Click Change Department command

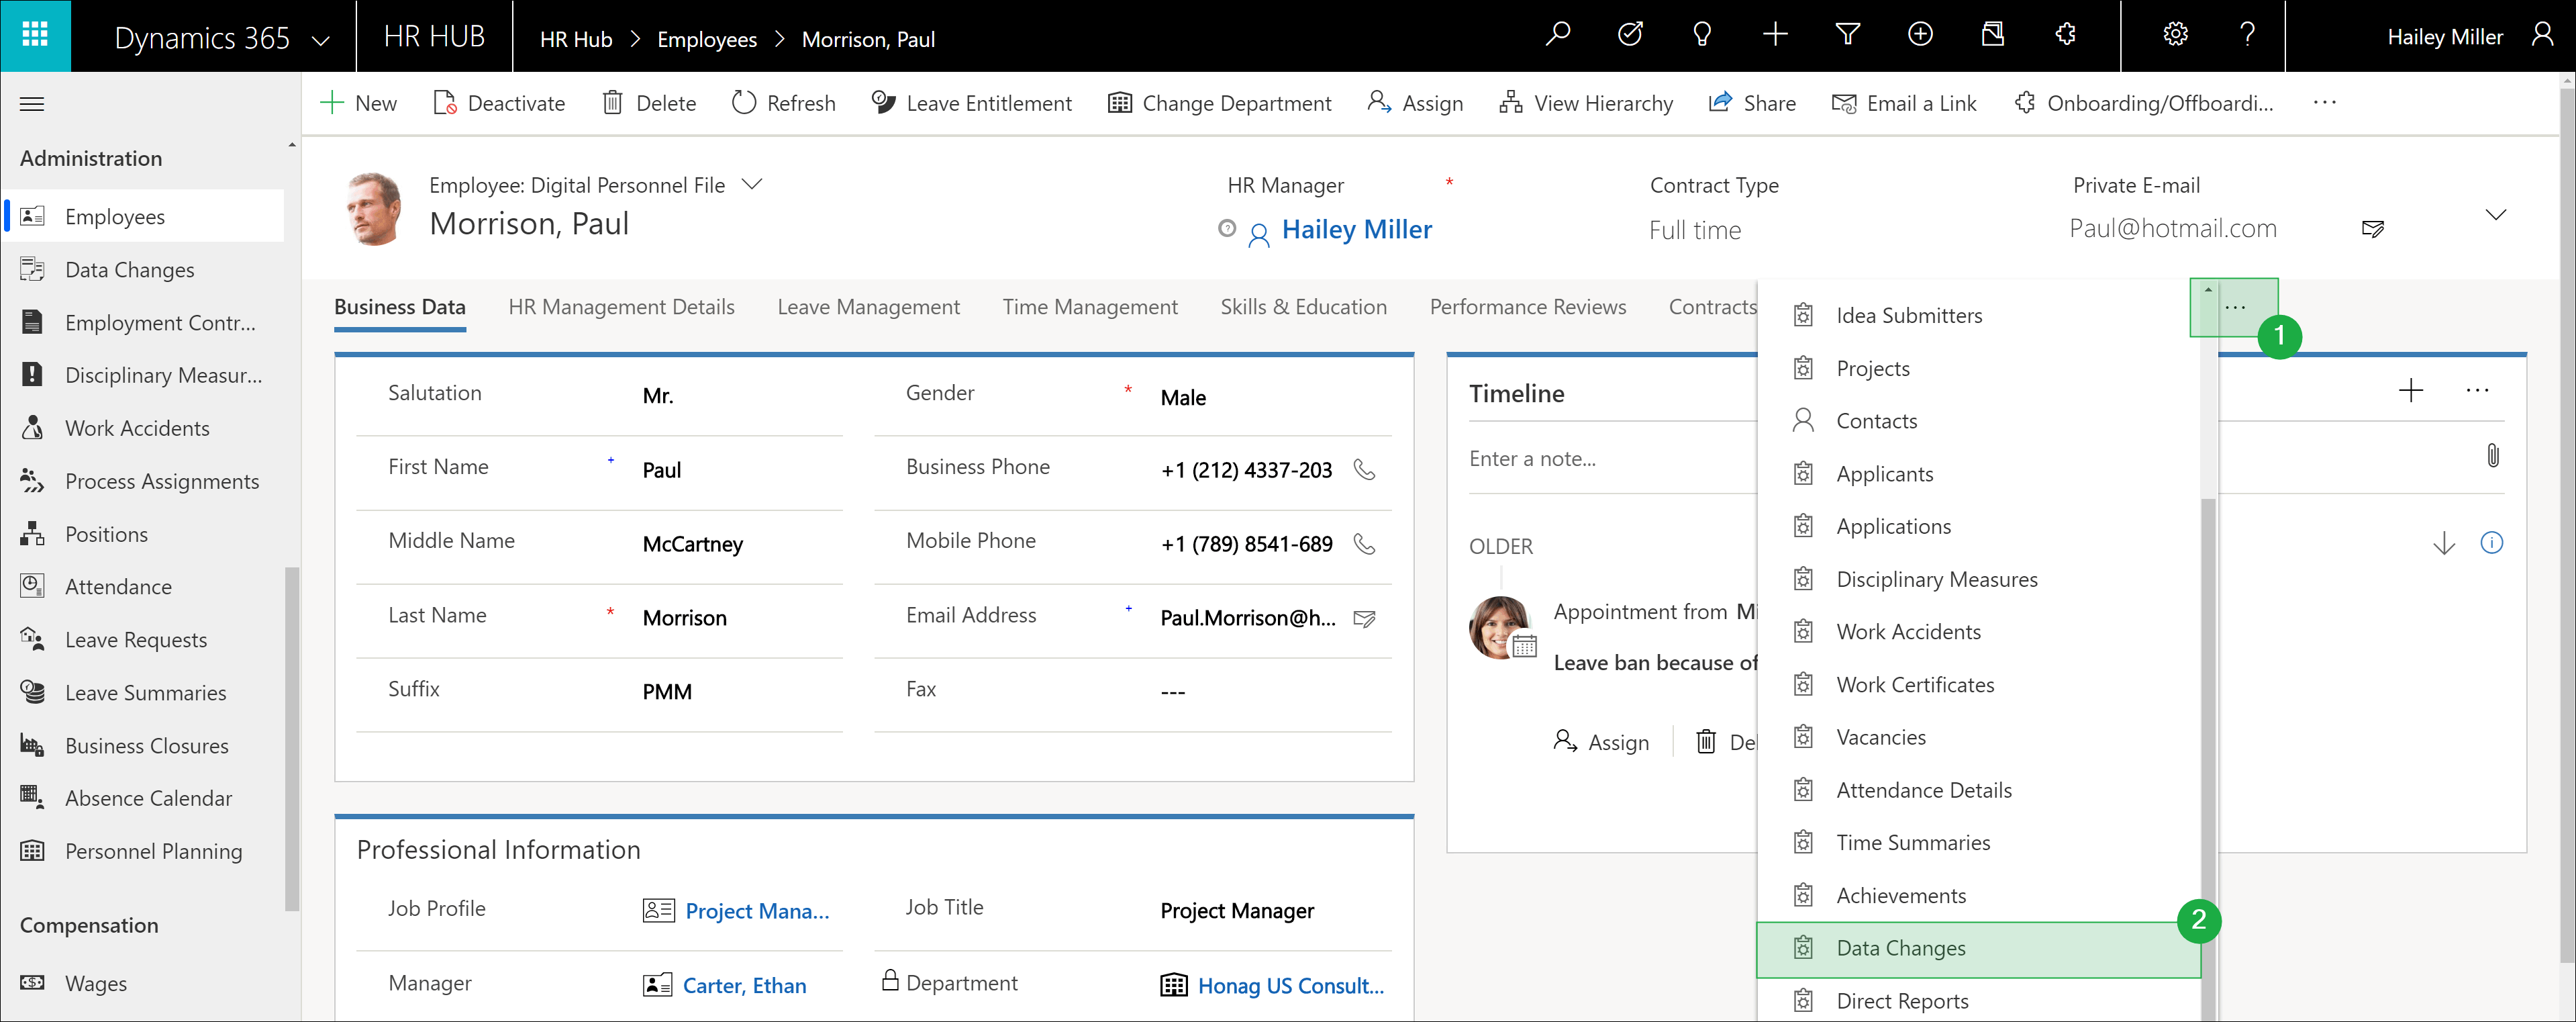point(1219,103)
